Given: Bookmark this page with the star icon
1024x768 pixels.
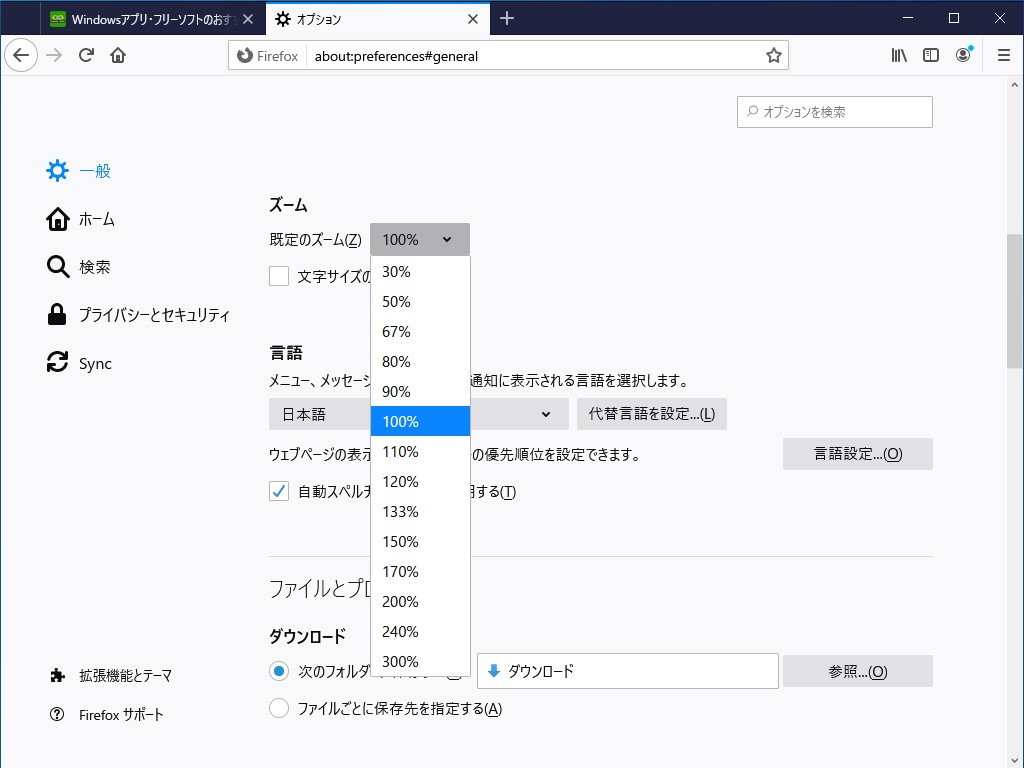Looking at the screenshot, I should [x=773, y=55].
